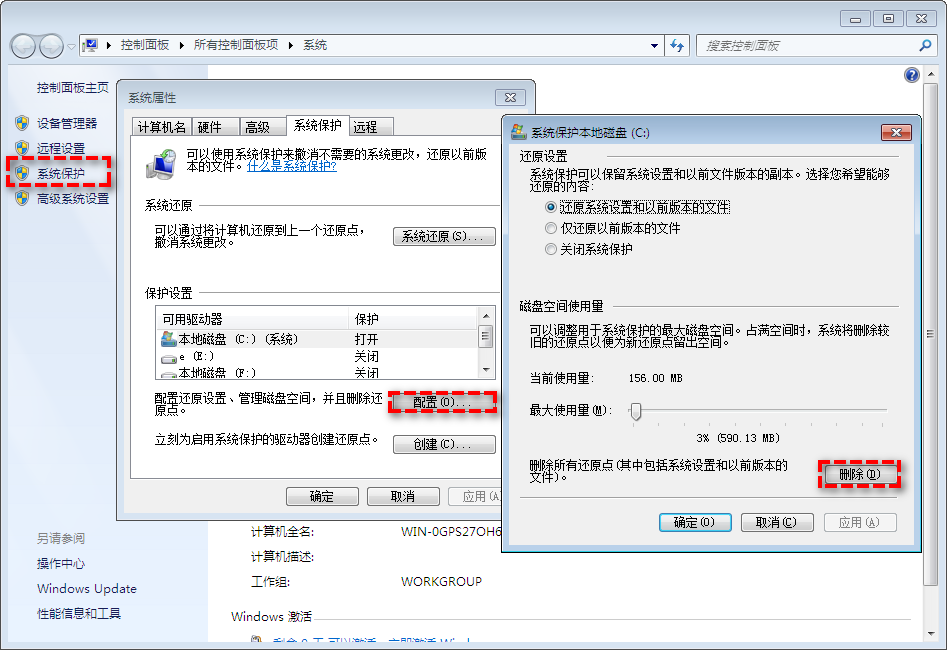Open the address bar history dropdown
The width and height of the screenshot is (947, 650).
(654, 46)
